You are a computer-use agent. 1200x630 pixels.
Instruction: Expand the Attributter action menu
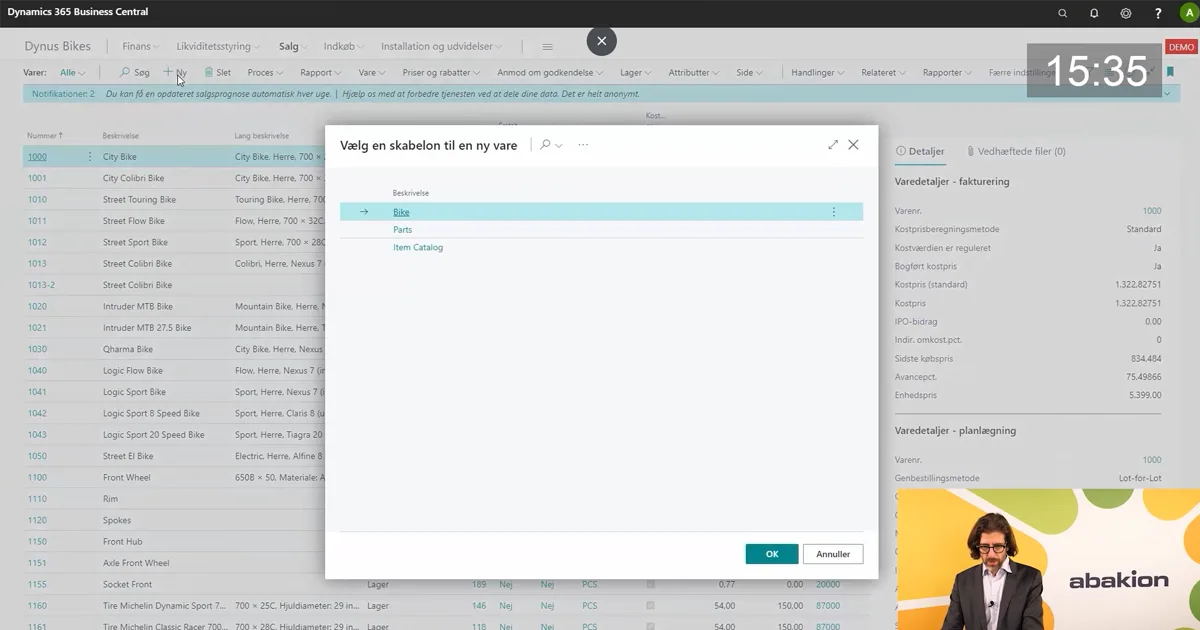coord(695,72)
